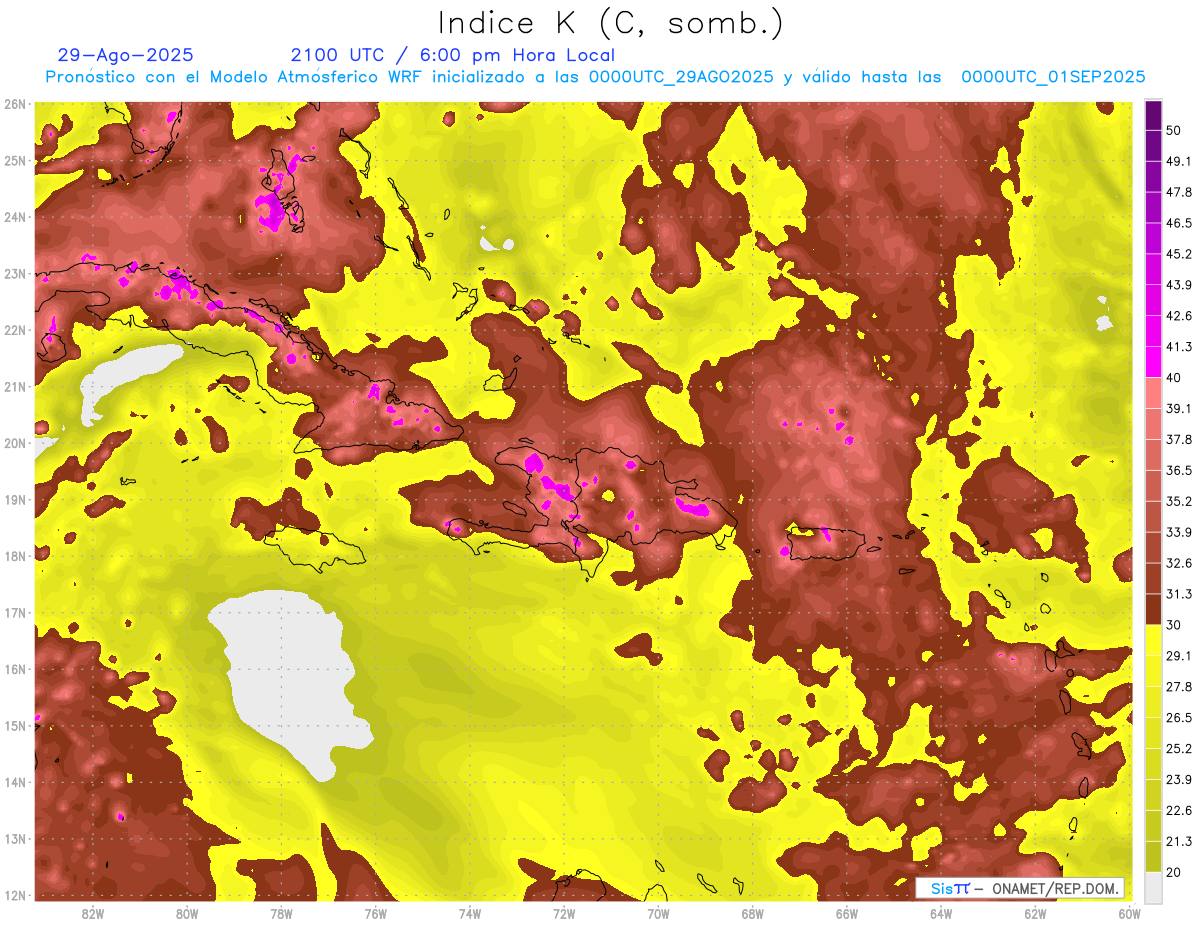Viewport: 1200px width, 927px height.
Task: Click the "26N" latitude label
Action: [x=15, y=104]
